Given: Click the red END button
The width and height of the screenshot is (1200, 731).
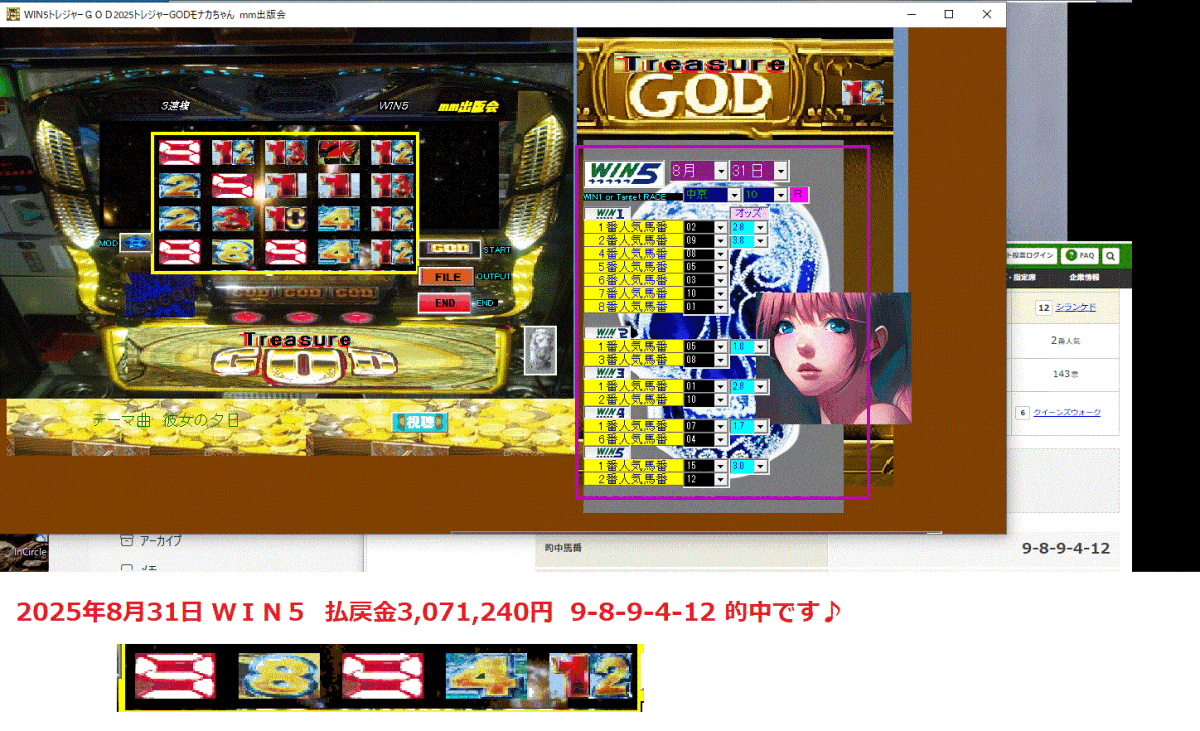Looking at the screenshot, I should pyautogui.click(x=446, y=303).
